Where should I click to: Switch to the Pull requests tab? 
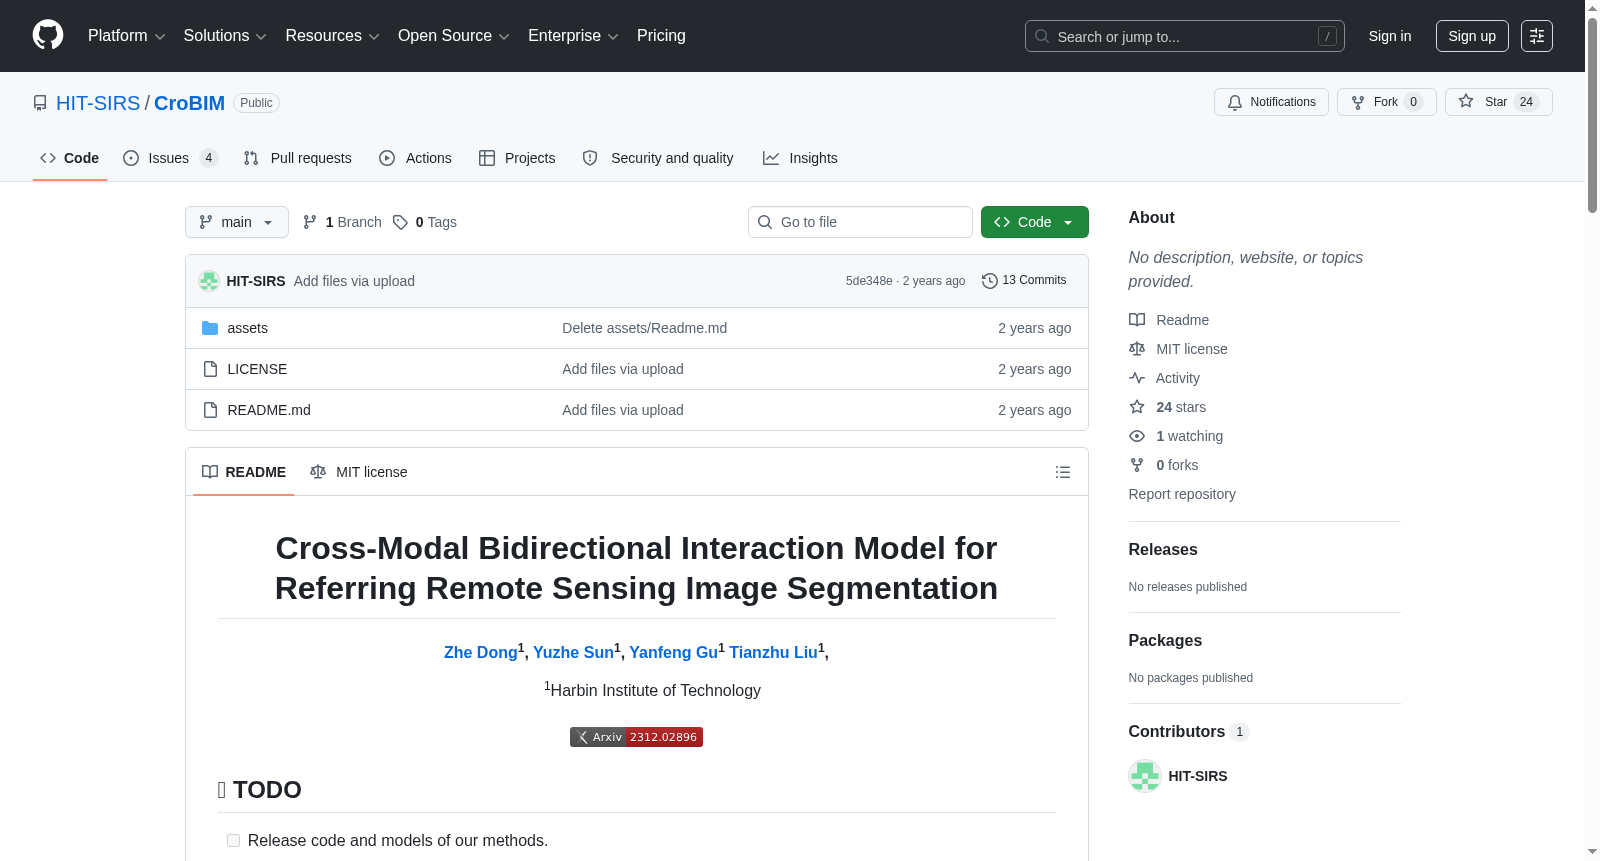[x=298, y=158]
